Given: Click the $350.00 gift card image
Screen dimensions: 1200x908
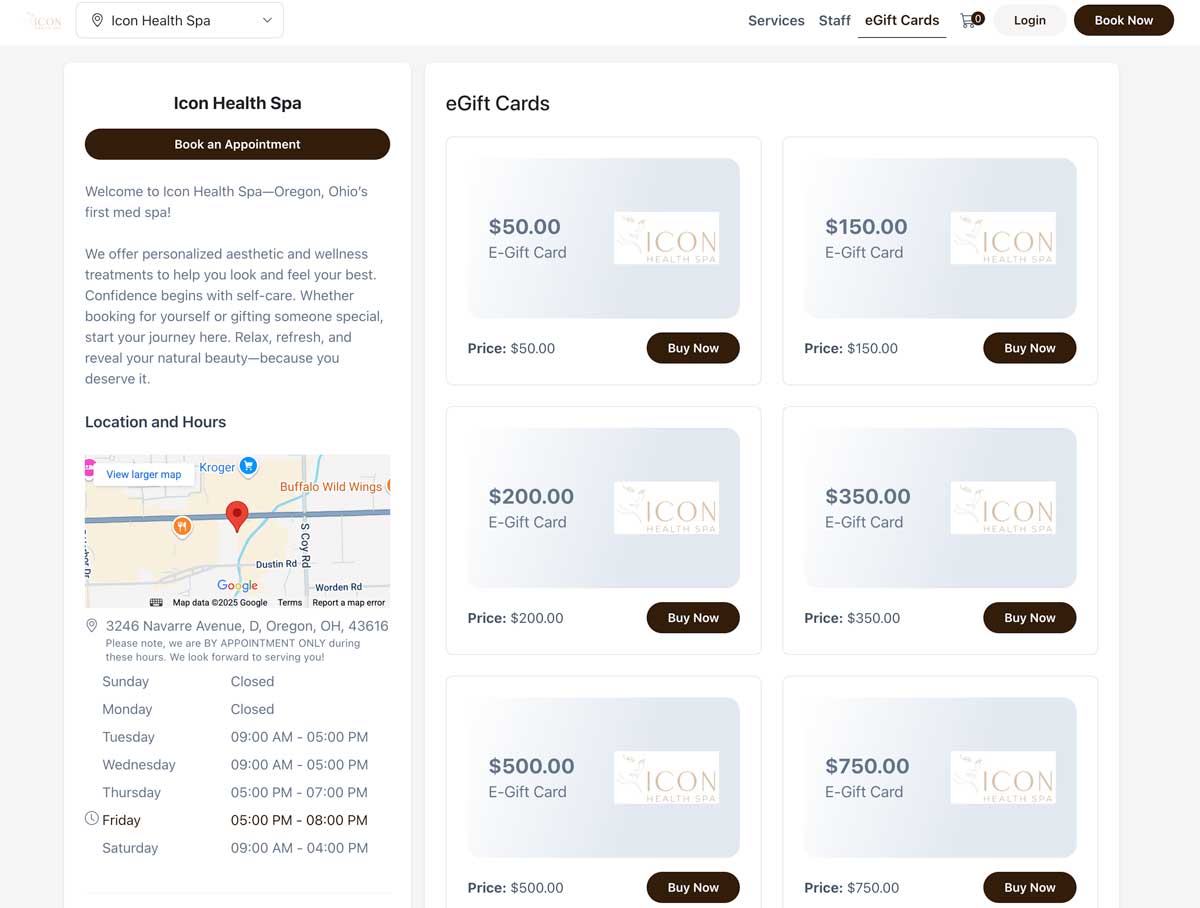Looking at the screenshot, I should (940, 508).
